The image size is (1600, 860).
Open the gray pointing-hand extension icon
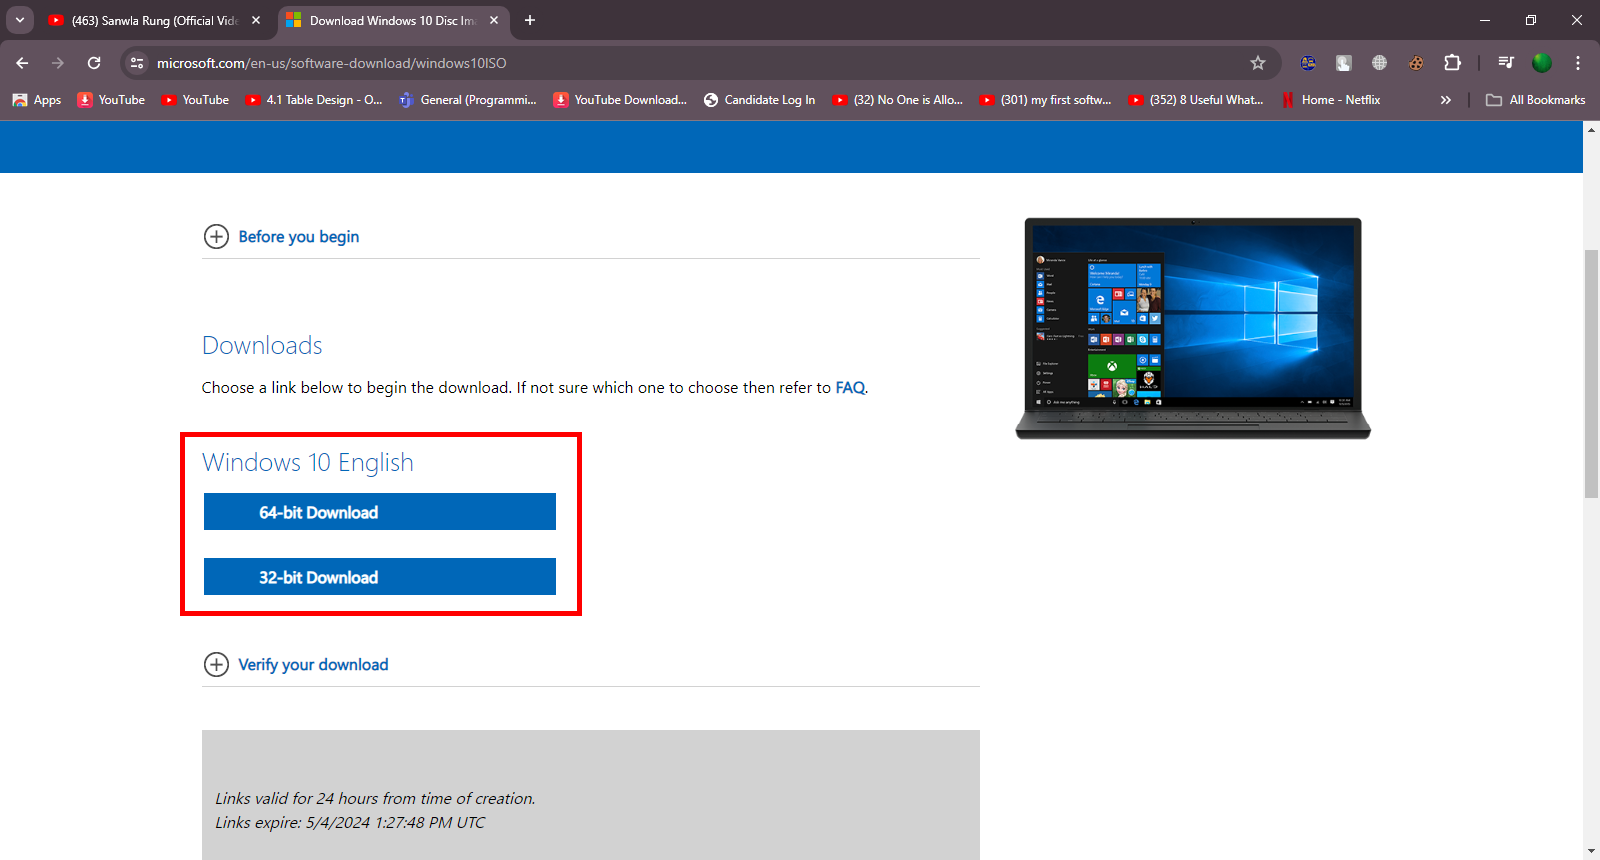[x=1344, y=63]
